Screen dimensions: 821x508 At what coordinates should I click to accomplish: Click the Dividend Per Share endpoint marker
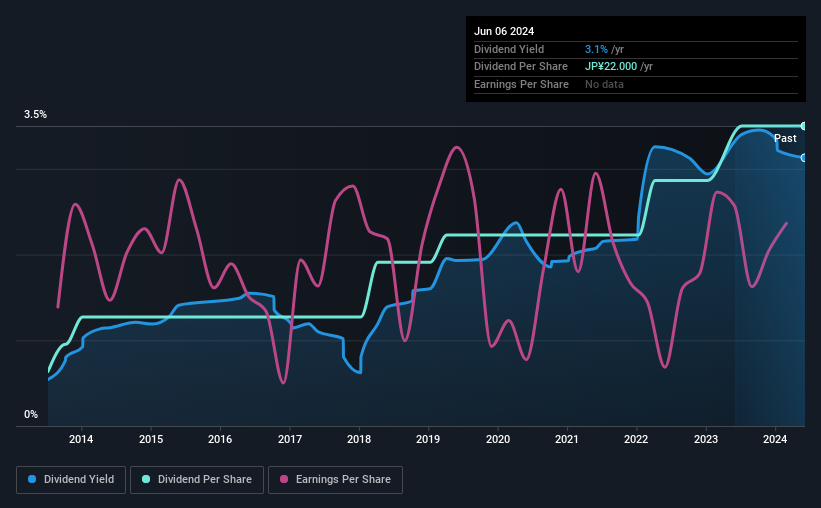coord(804,126)
